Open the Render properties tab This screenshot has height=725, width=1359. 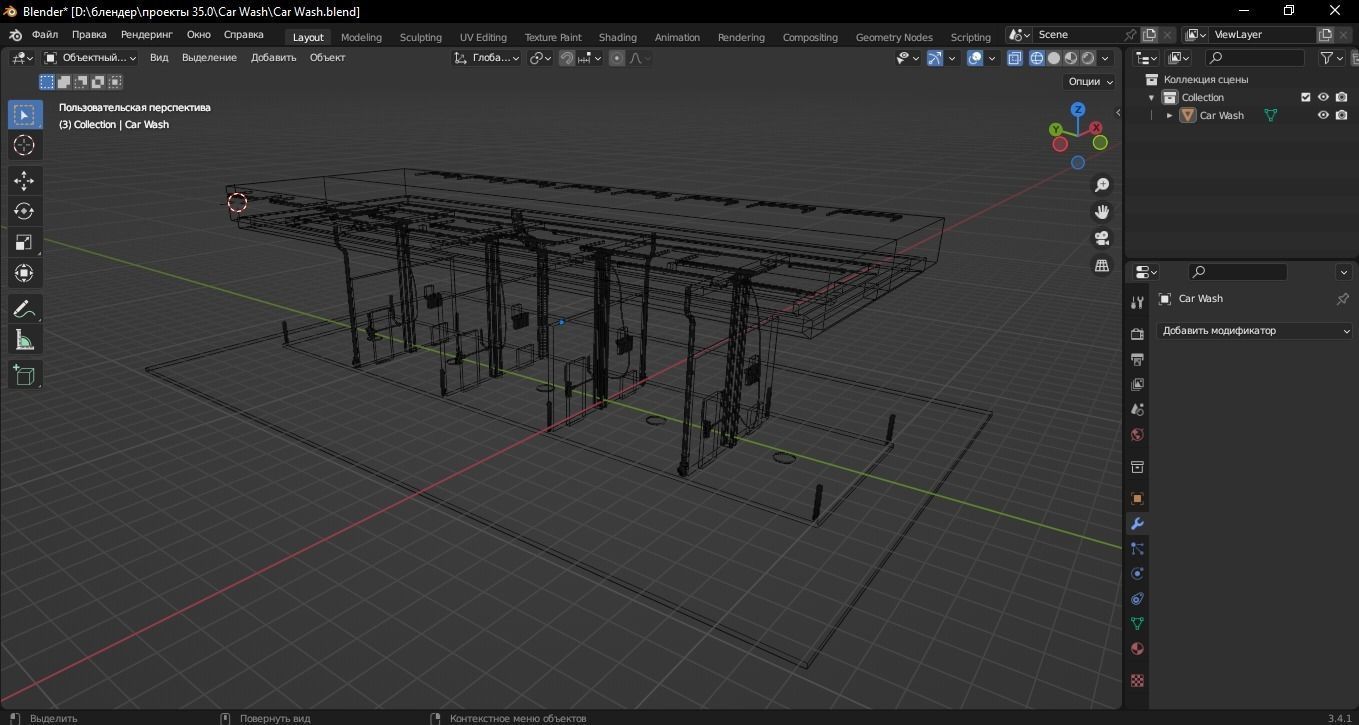pyautogui.click(x=1137, y=334)
